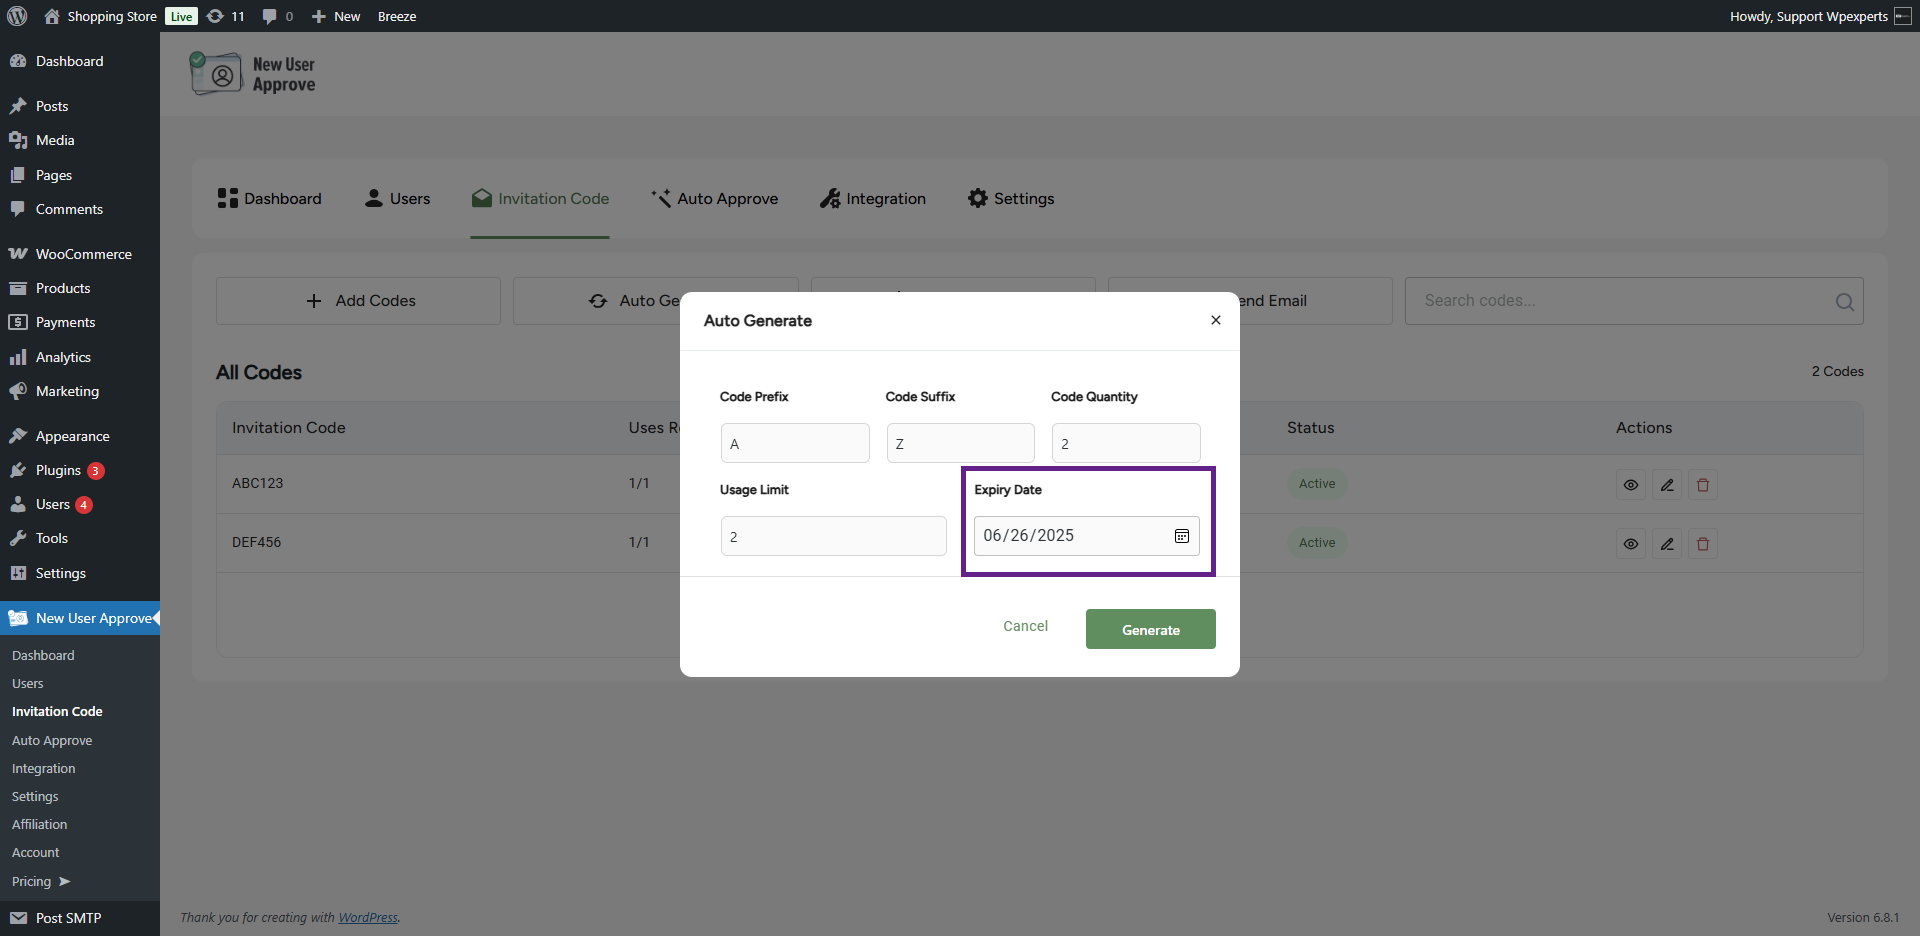
Task: Expand the Pricing submenu item
Action: pyautogui.click(x=40, y=881)
